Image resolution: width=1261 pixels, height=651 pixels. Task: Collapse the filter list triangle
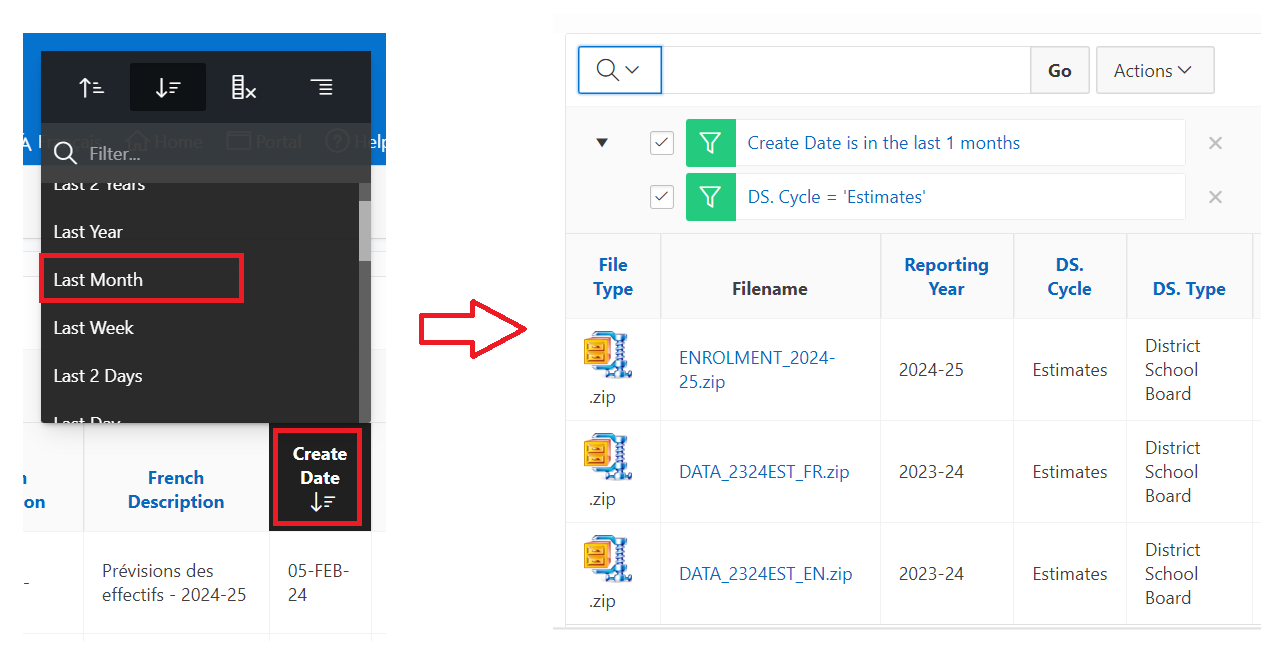tap(602, 143)
